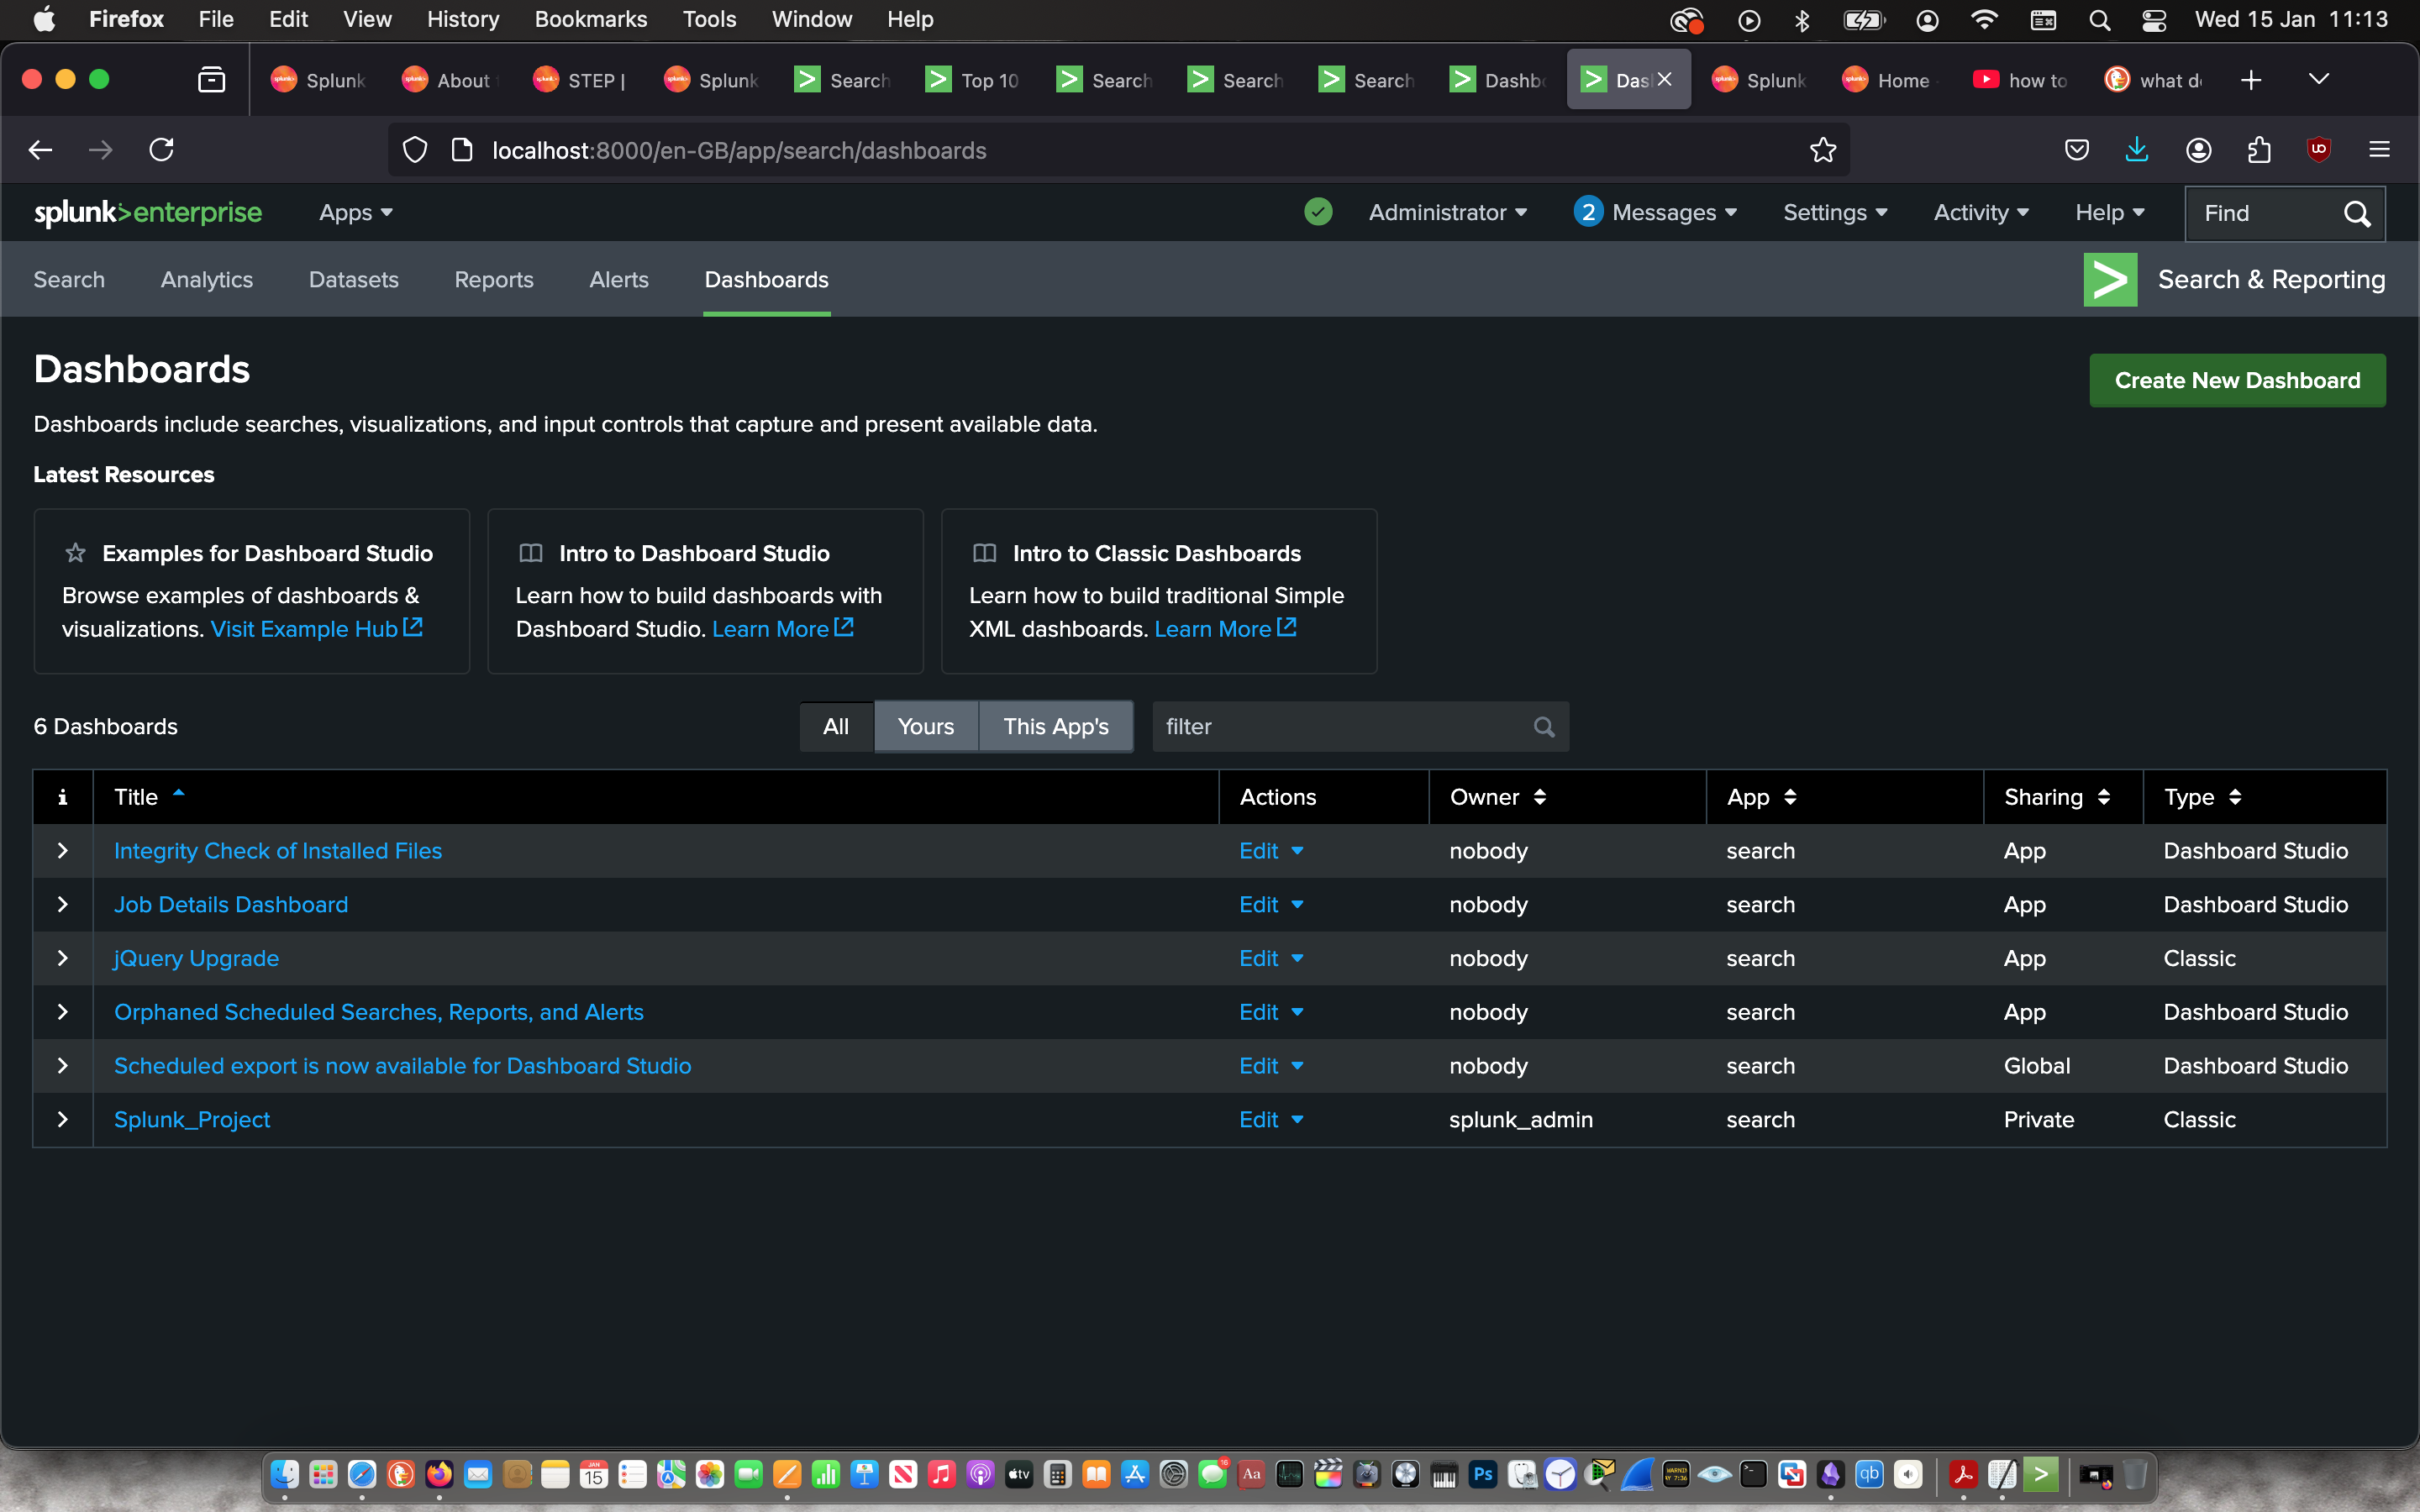Open the Job Details Dashboard link
Image resolution: width=2420 pixels, height=1512 pixels.
pos(231,904)
